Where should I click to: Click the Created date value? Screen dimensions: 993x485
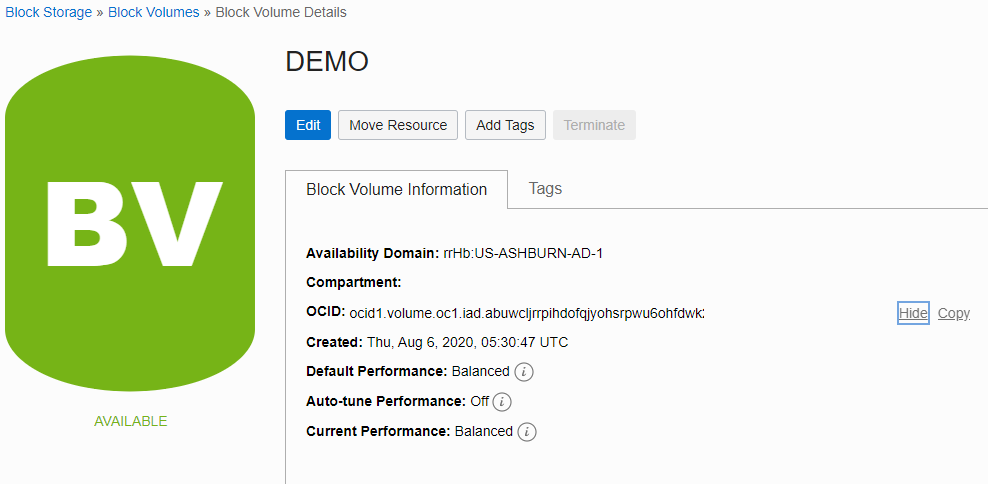pos(467,342)
